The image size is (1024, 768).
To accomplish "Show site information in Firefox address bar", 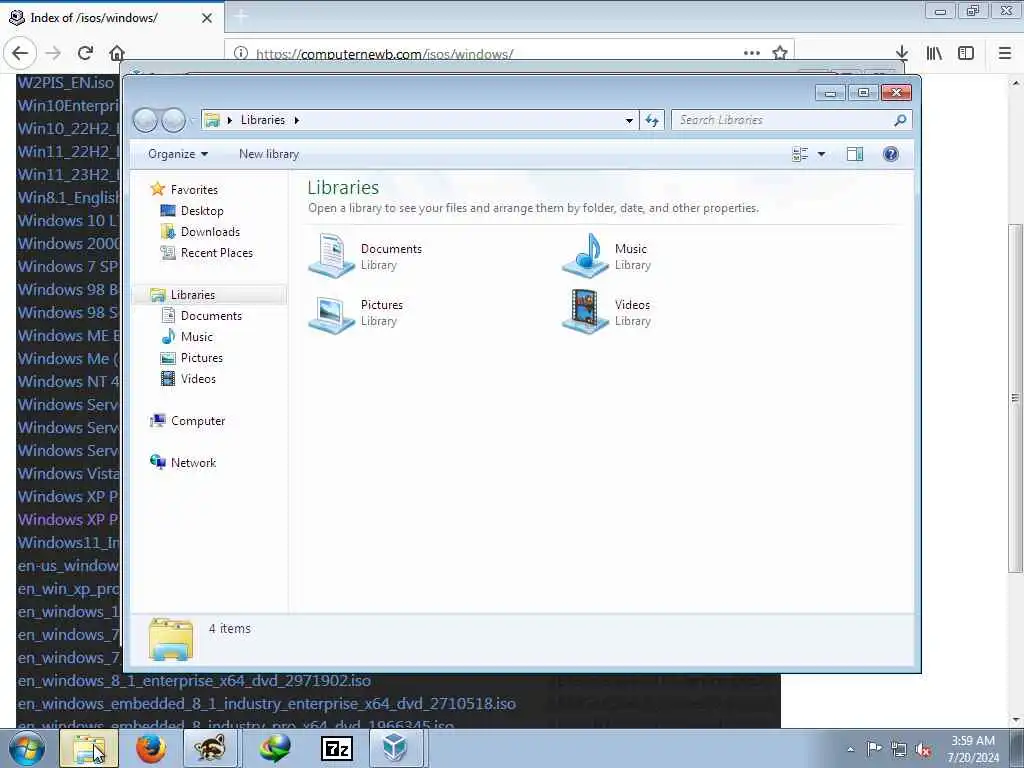I will pyautogui.click(x=241, y=53).
